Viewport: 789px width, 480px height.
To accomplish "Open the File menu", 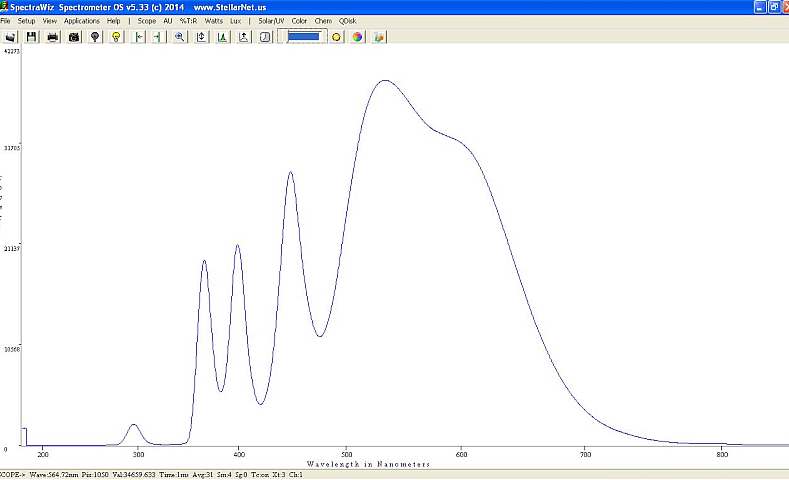I will click(6, 21).
